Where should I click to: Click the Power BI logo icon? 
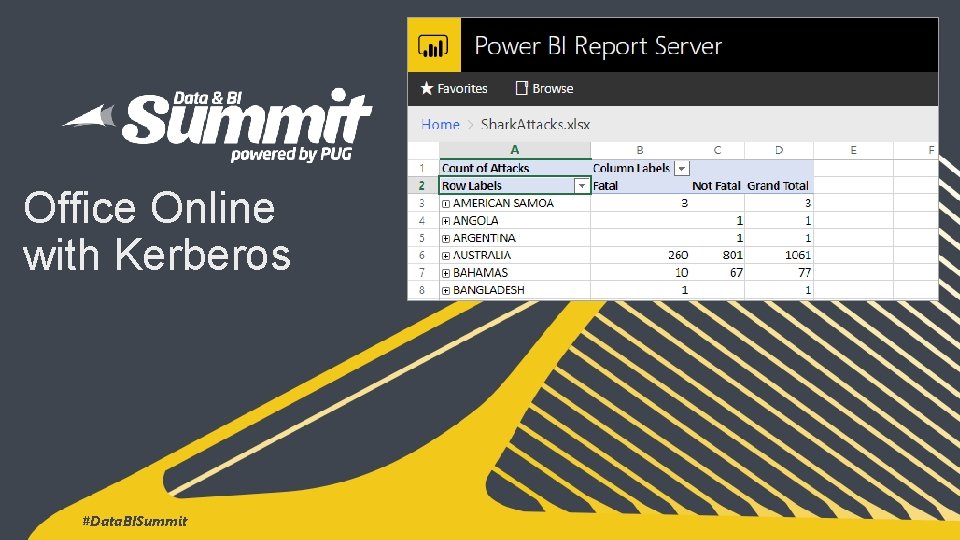tap(433, 45)
